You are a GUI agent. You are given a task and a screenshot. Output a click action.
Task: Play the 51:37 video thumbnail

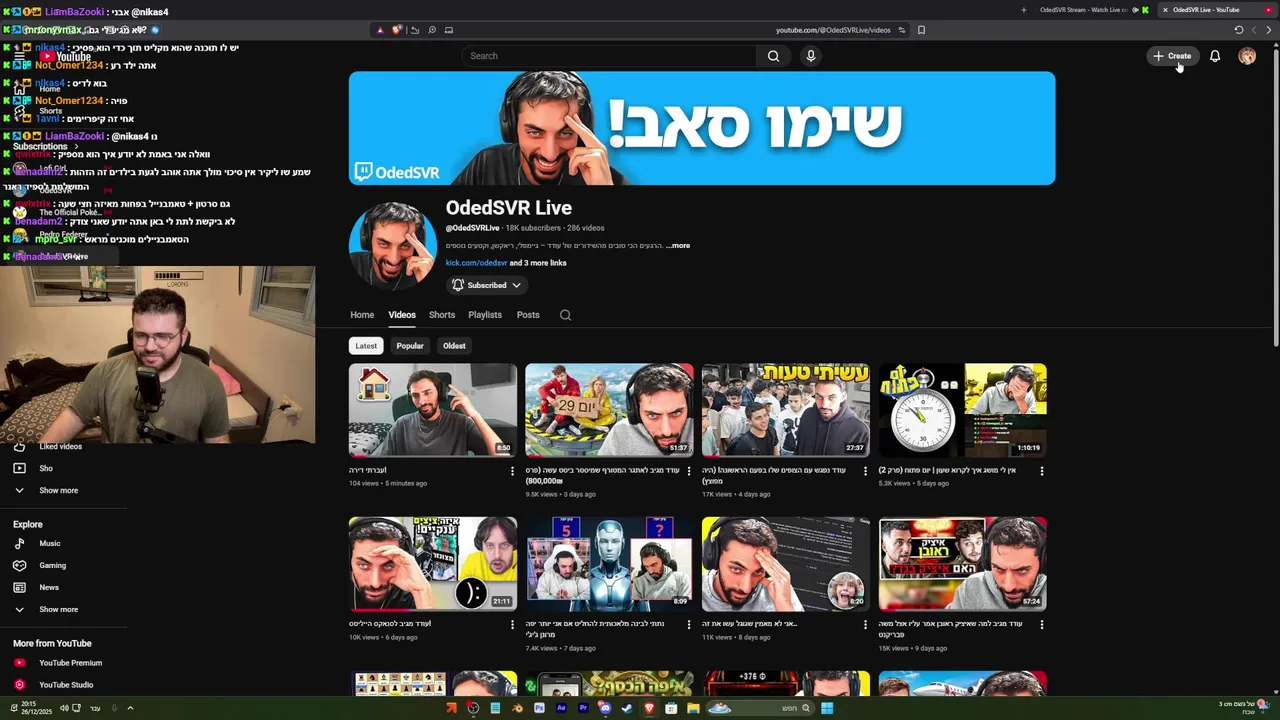pos(609,410)
